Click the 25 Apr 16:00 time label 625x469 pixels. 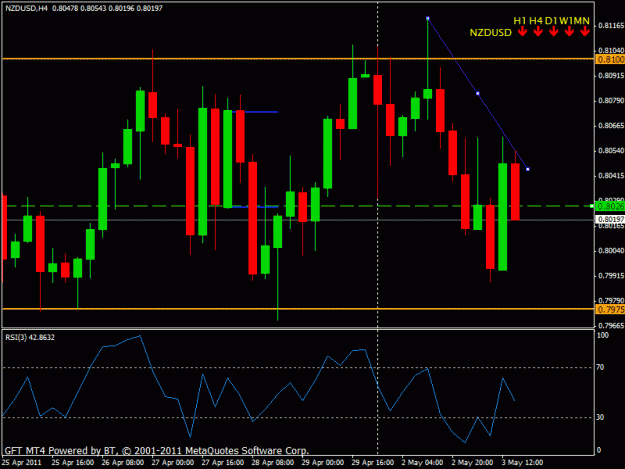click(73, 463)
